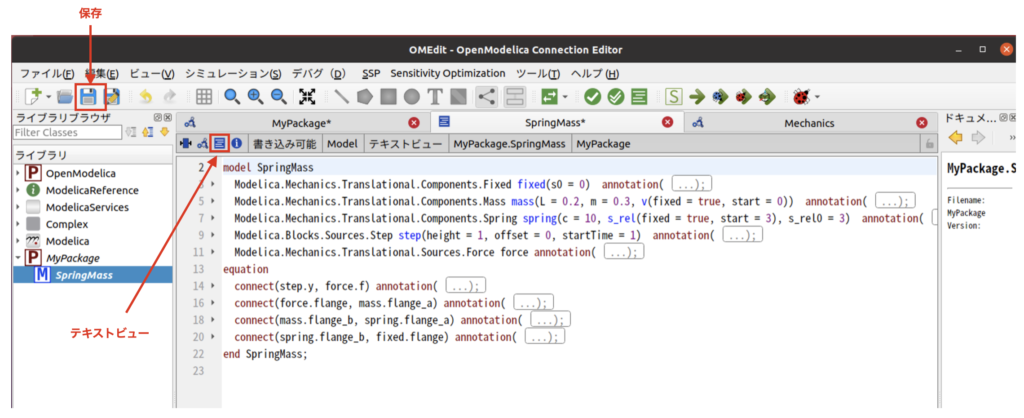Expand the ModelicaServices library node
1024x418 pixels.
coord(17,207)
